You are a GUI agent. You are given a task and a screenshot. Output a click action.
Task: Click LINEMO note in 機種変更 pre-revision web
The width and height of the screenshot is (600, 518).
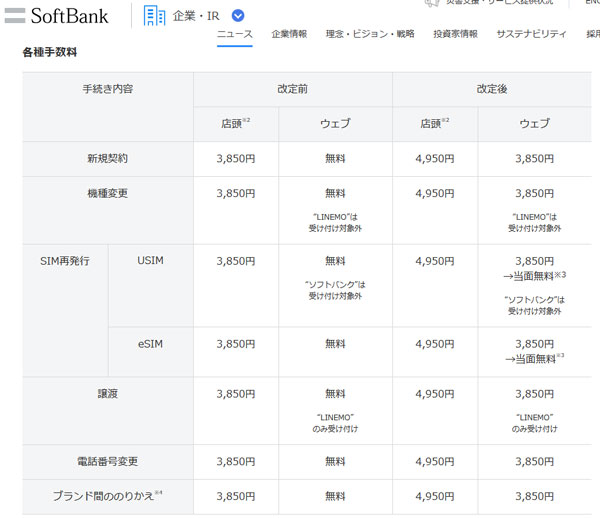pyautogui.click(x=335, y=223)
